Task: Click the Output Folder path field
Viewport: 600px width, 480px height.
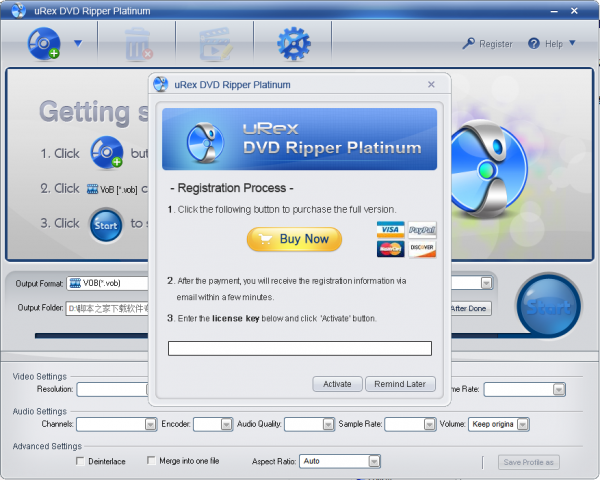Action: tap(107, 309)
